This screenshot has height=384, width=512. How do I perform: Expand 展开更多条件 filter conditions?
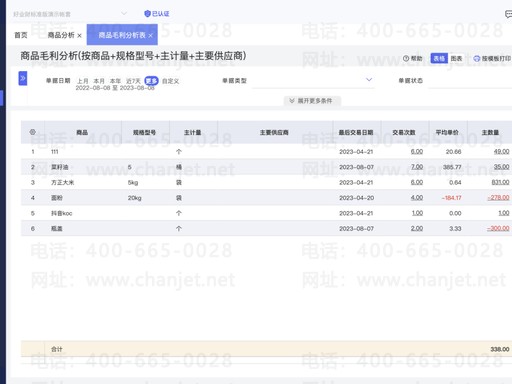click(312, 101)
